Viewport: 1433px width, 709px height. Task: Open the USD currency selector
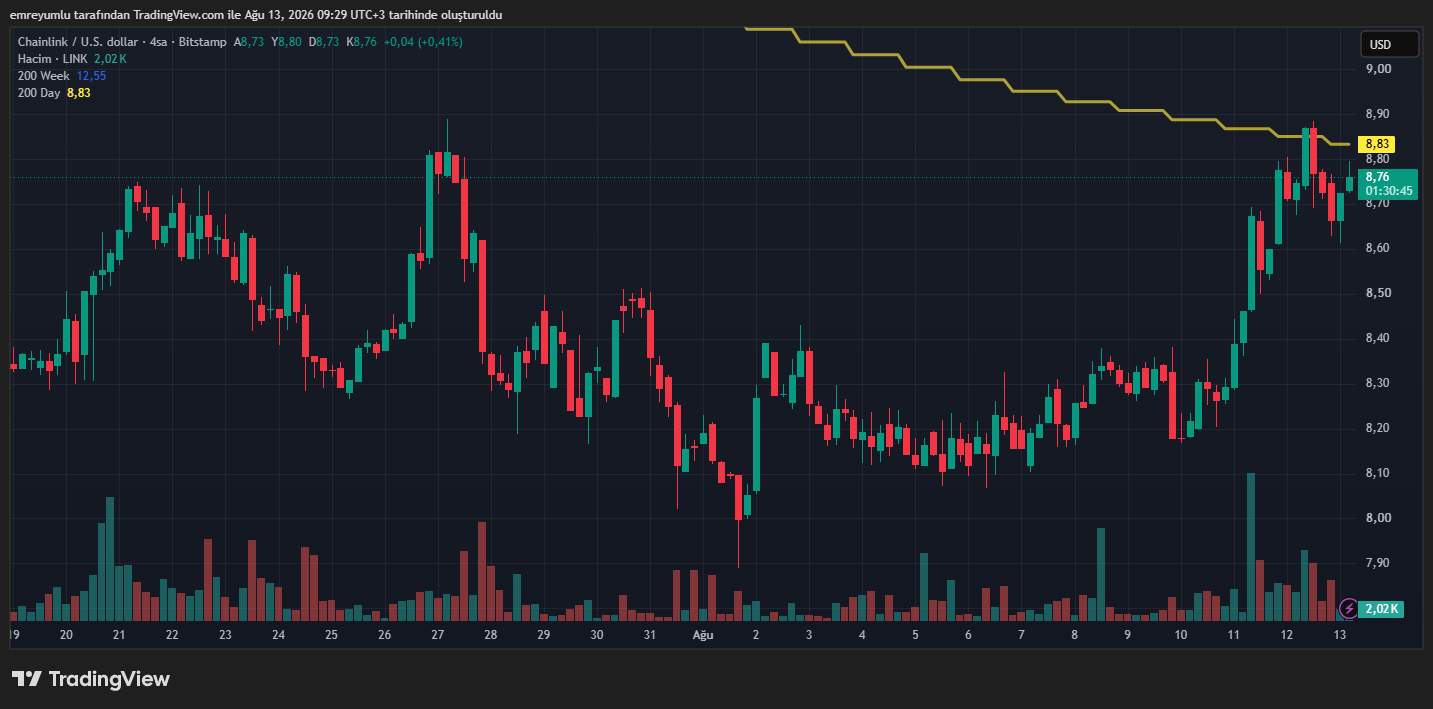[x=1389, y=44]
